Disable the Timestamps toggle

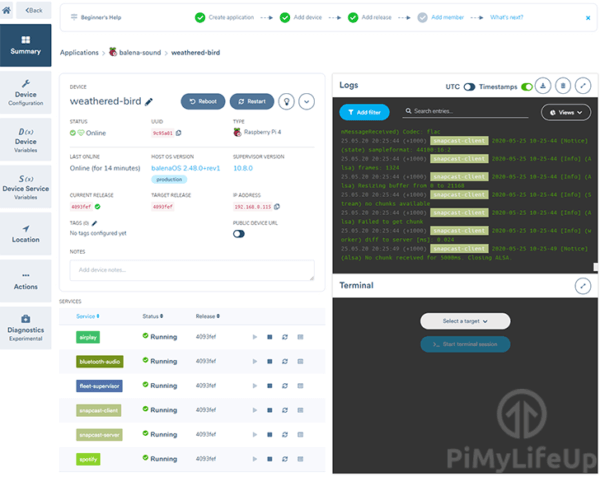[526, 87]
